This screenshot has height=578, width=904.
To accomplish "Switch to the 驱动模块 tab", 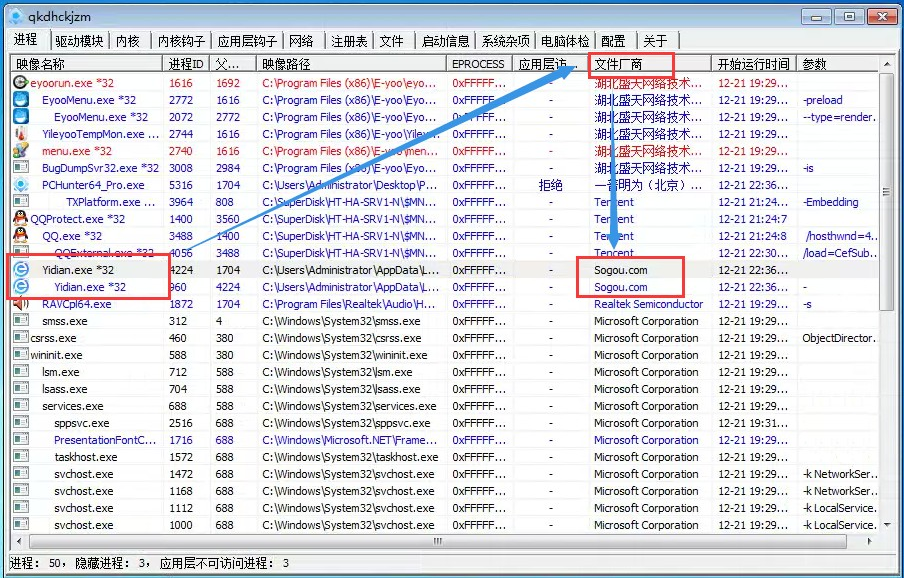I will pyautogui.click(x=79, y=41).
